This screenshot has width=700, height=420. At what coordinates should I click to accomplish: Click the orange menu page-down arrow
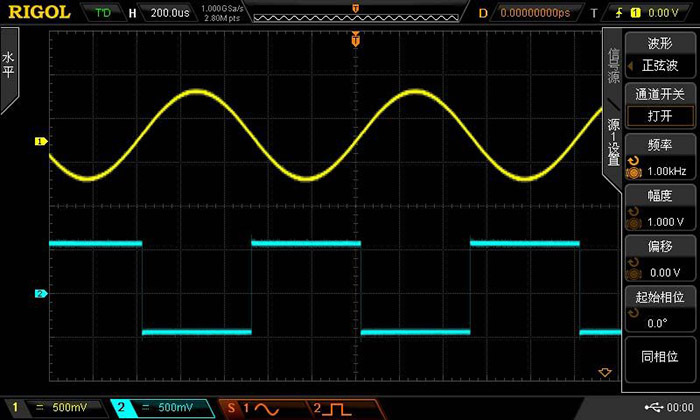click(603, 372)
